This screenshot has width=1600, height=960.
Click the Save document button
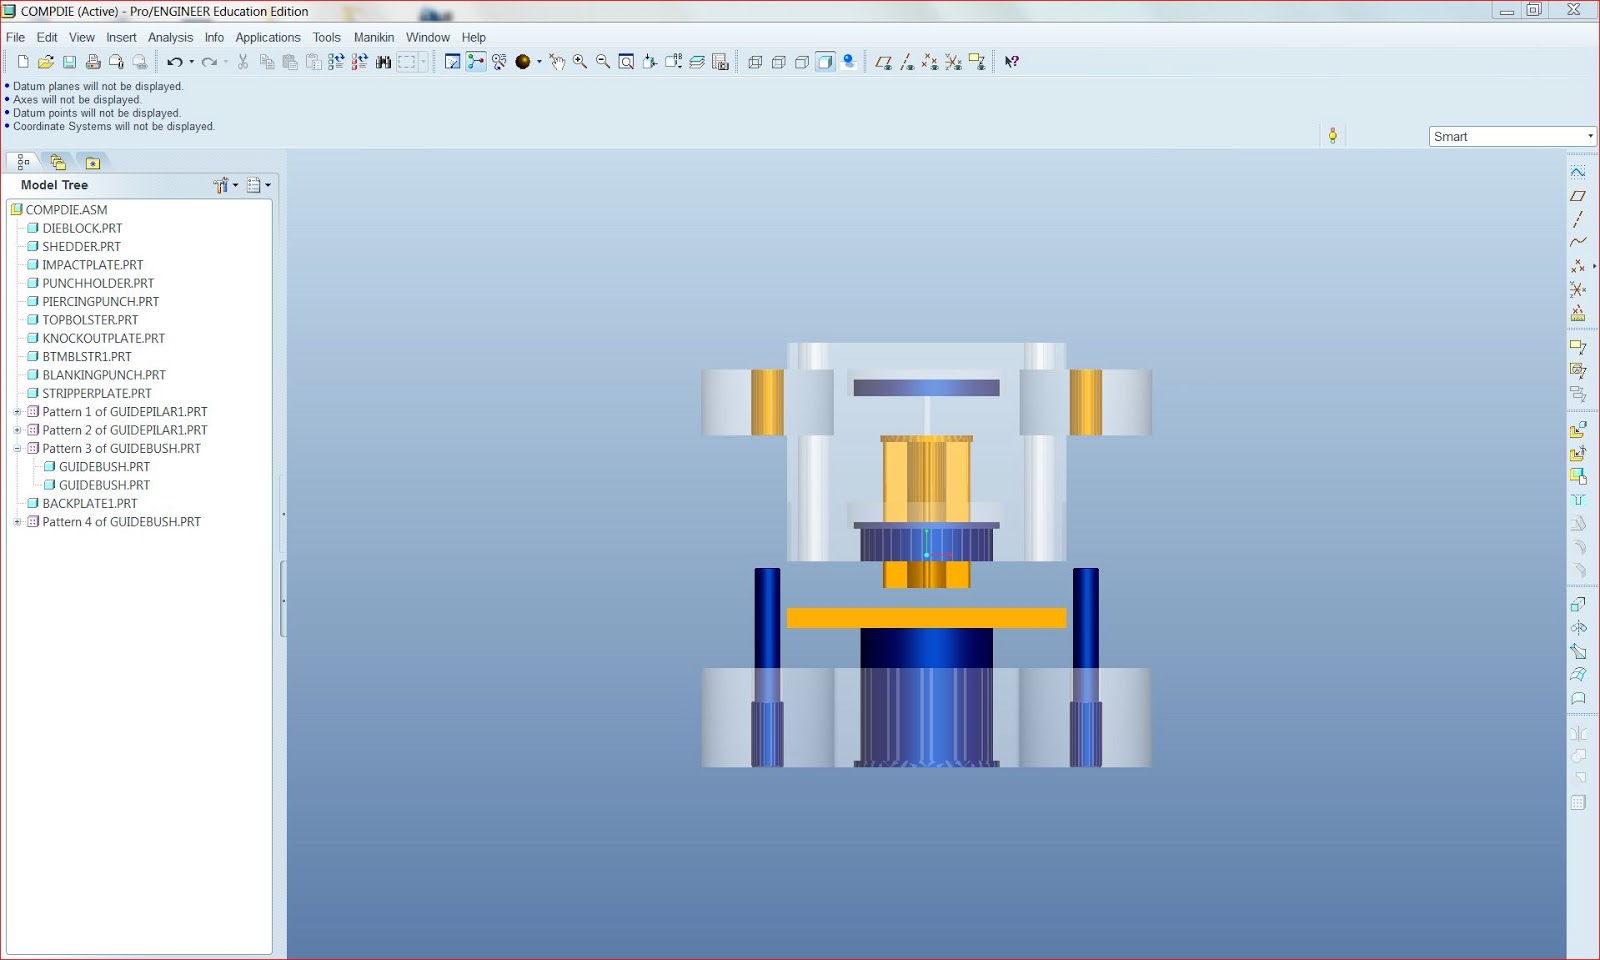[x=69, y=61]
